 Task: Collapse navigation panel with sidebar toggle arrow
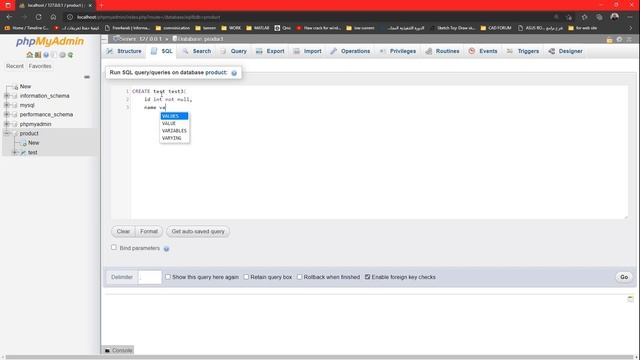pyautogui.click(x=104, y=39)
